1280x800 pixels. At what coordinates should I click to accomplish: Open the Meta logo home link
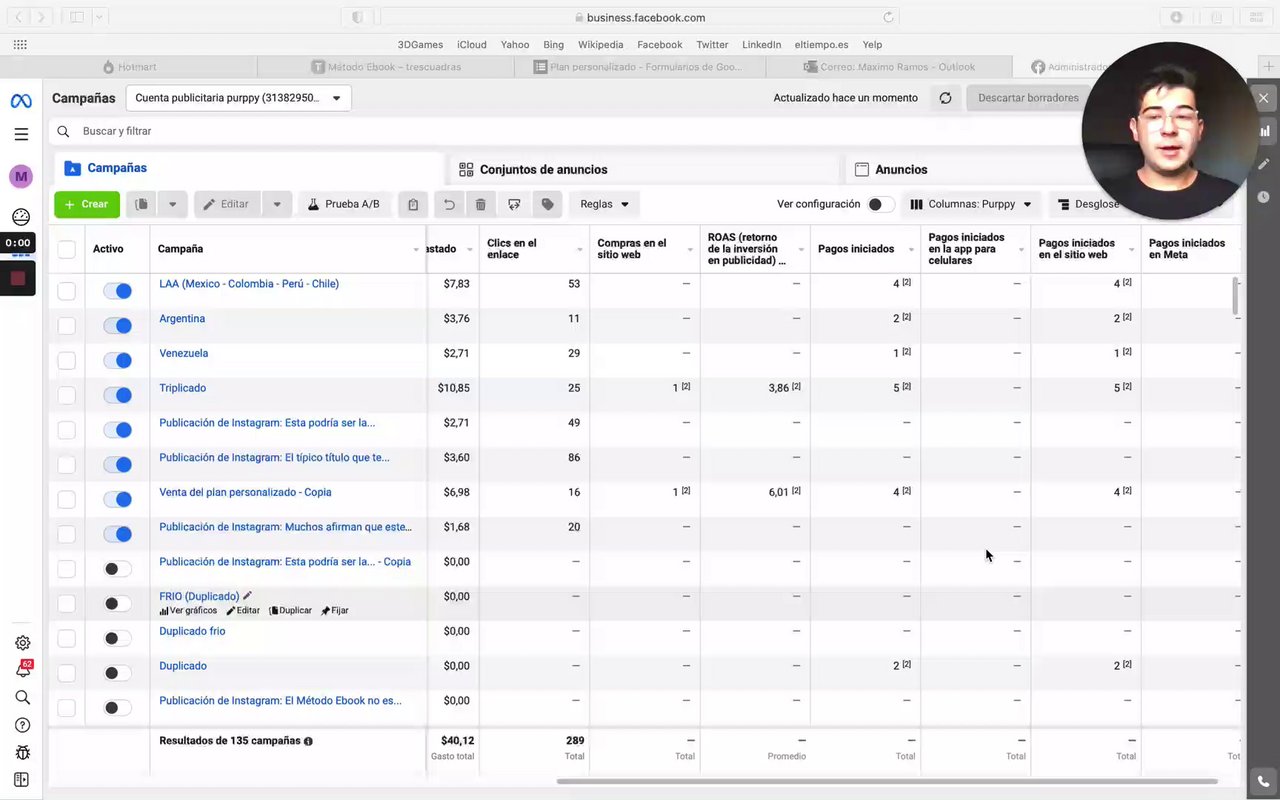click(x=21, y=101)
